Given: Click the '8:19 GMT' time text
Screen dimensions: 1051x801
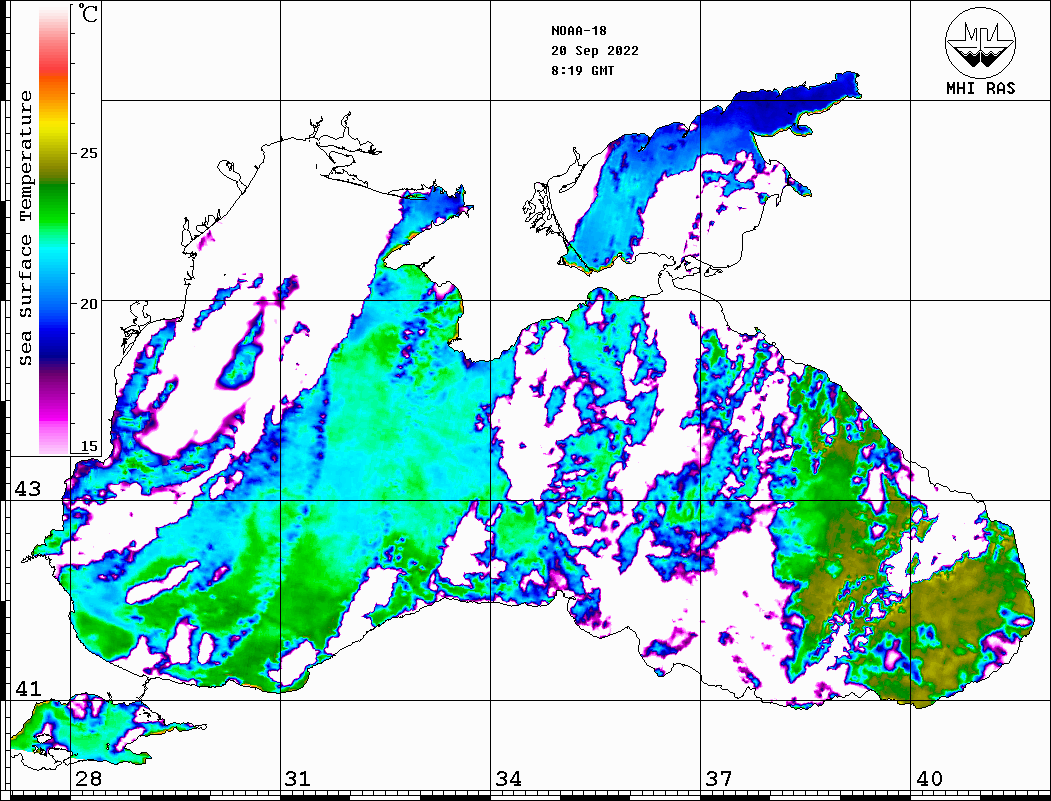Looking at the screenshot, I should [582, 70].
